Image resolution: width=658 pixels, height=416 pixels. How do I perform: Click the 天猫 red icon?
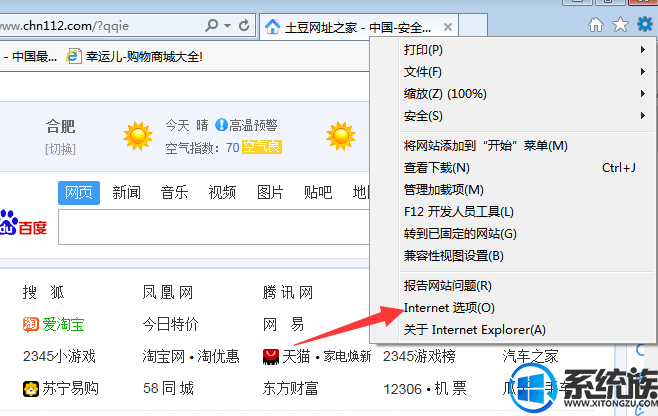click(x=271, y=357)
